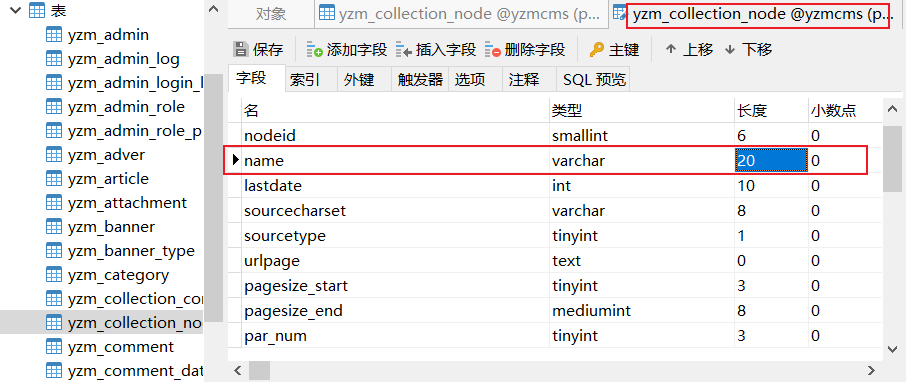Select the pagesize_start field name cell

tap(396, 286)
